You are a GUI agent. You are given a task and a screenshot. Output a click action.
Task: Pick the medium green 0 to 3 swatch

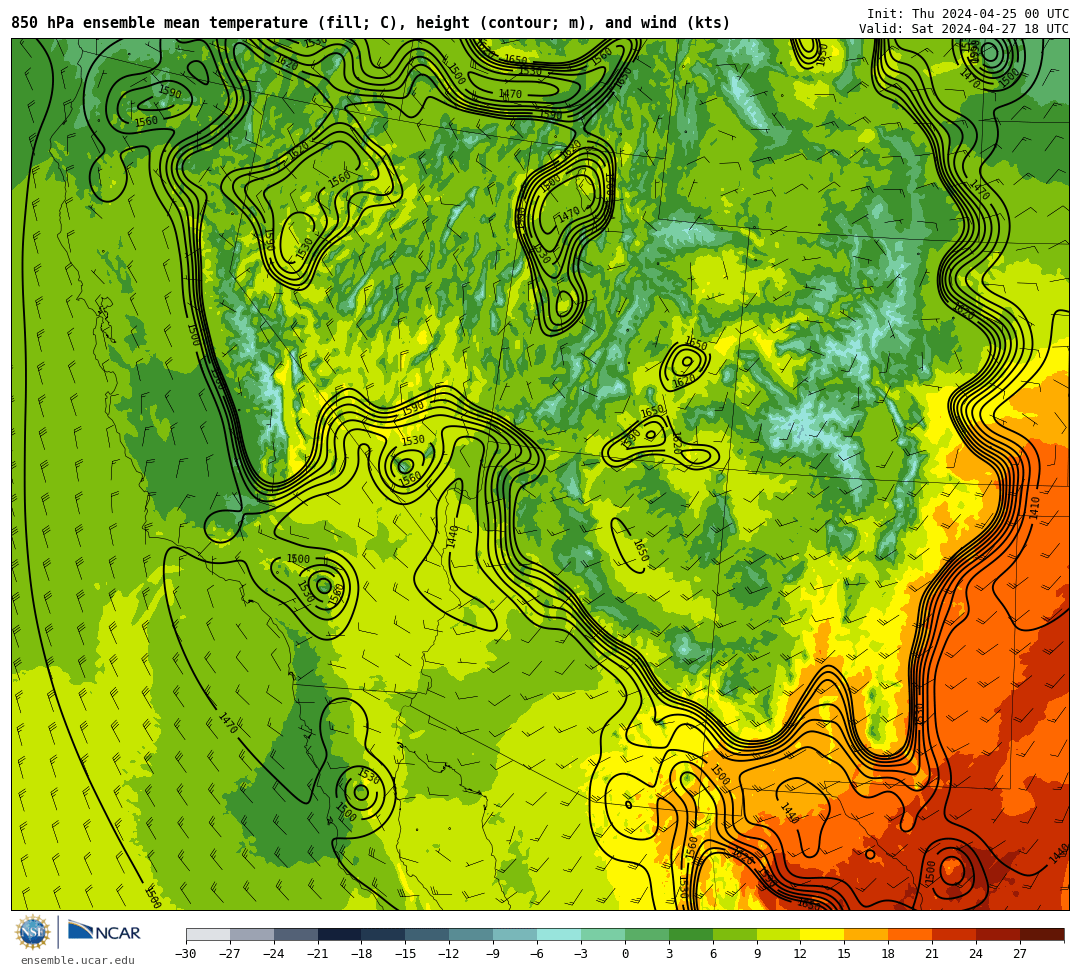647,934
